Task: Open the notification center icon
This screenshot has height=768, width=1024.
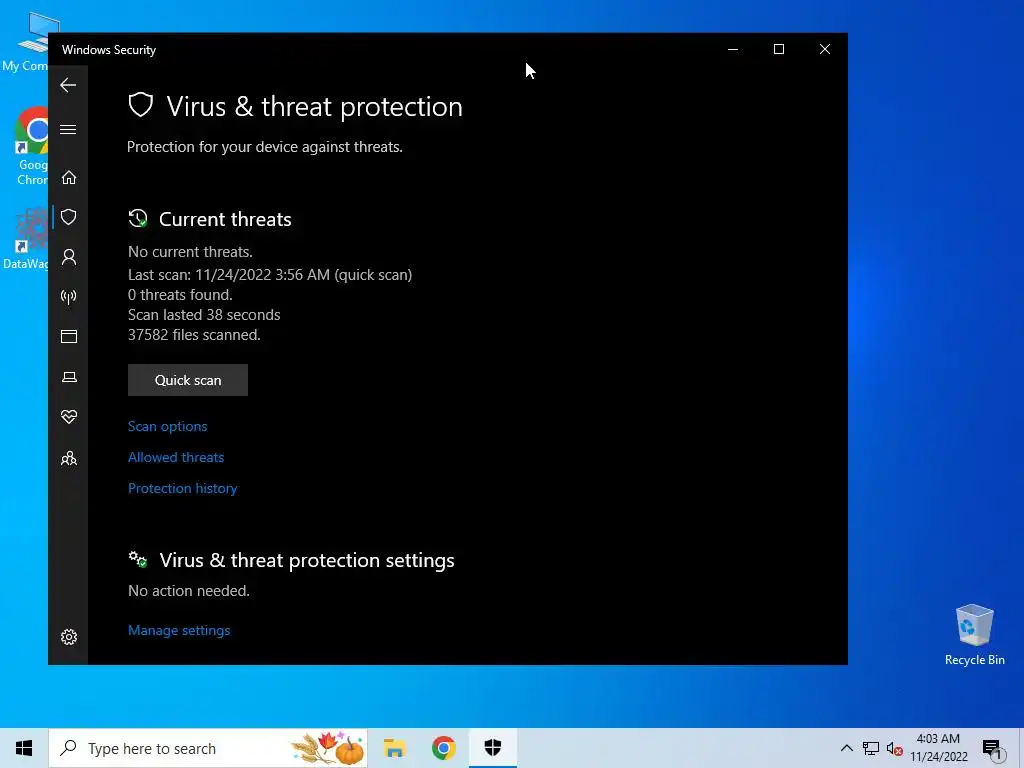Action: (x=992, y=749)
